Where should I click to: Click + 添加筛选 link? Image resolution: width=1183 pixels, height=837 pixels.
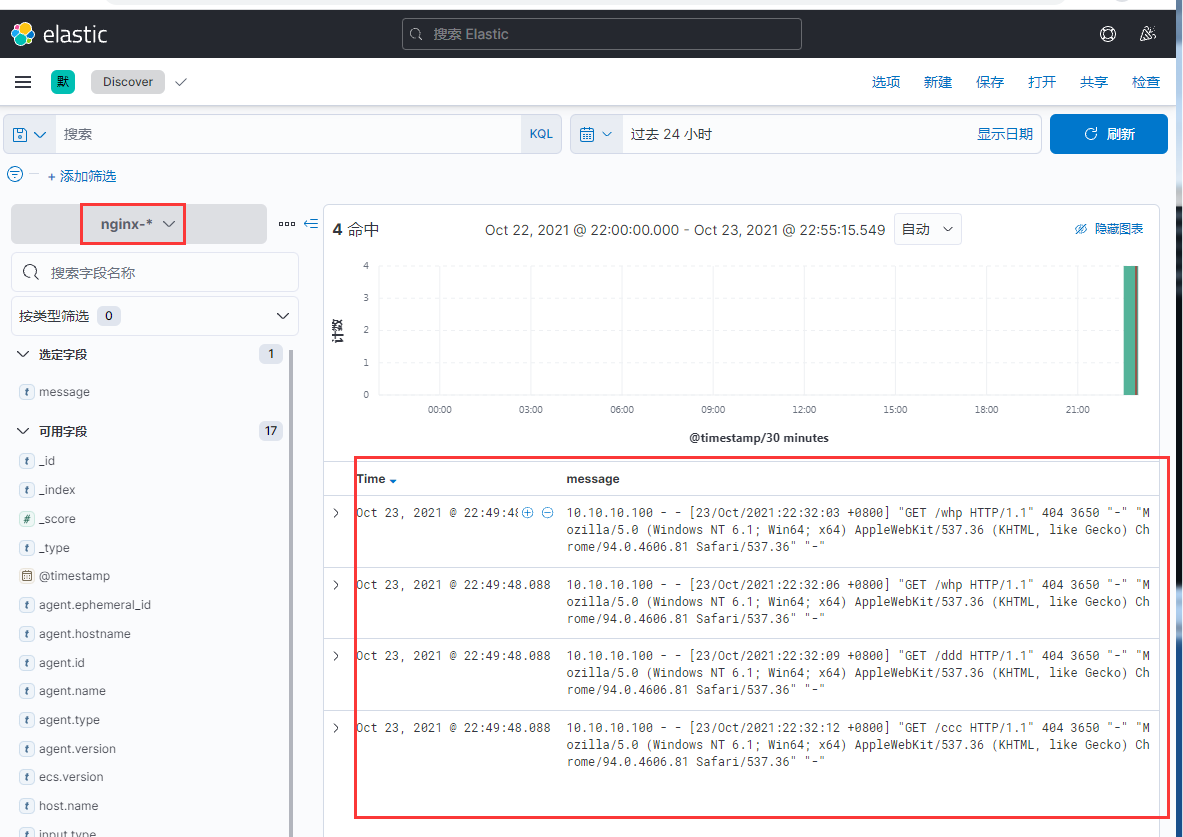pos(81,176)
